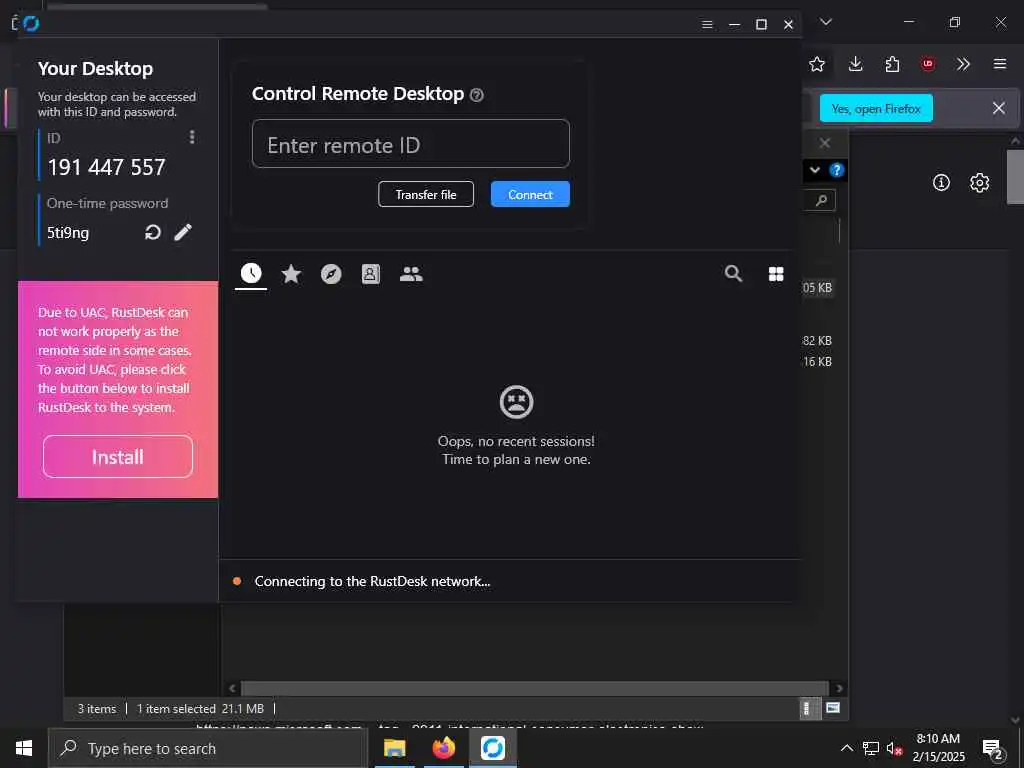This screenshot has width=1024, height=768.
Task: List all Firefox tabs dropdown arrow
Action: click(x=825, y=22)
